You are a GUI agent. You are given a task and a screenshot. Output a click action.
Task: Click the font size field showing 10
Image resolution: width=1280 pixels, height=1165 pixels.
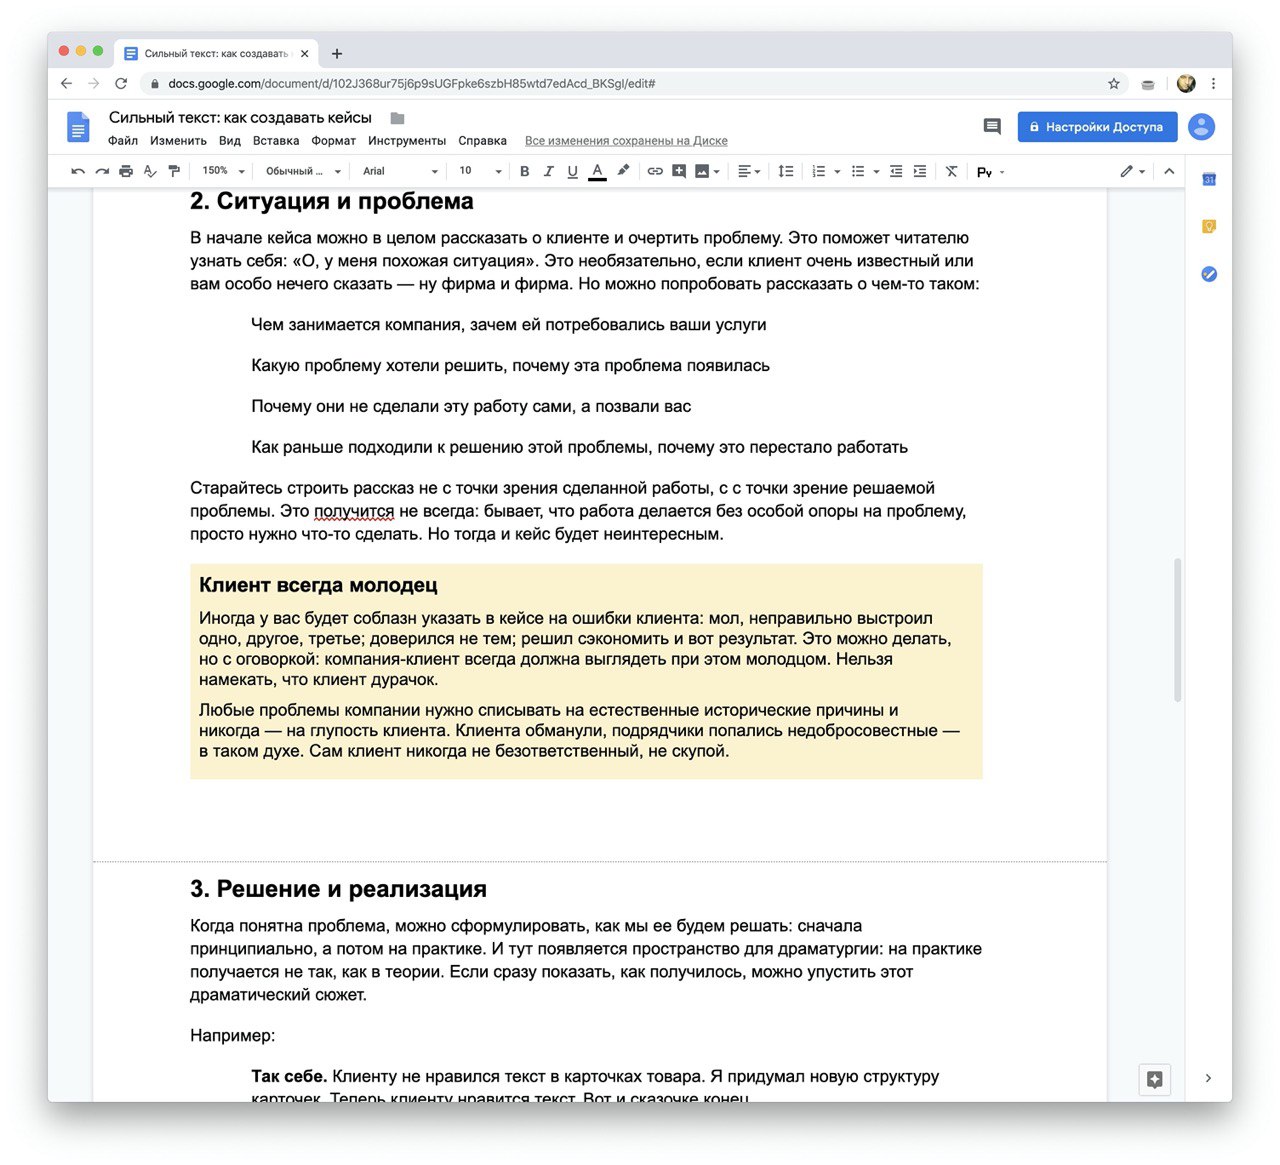click(x=466, y=171)
